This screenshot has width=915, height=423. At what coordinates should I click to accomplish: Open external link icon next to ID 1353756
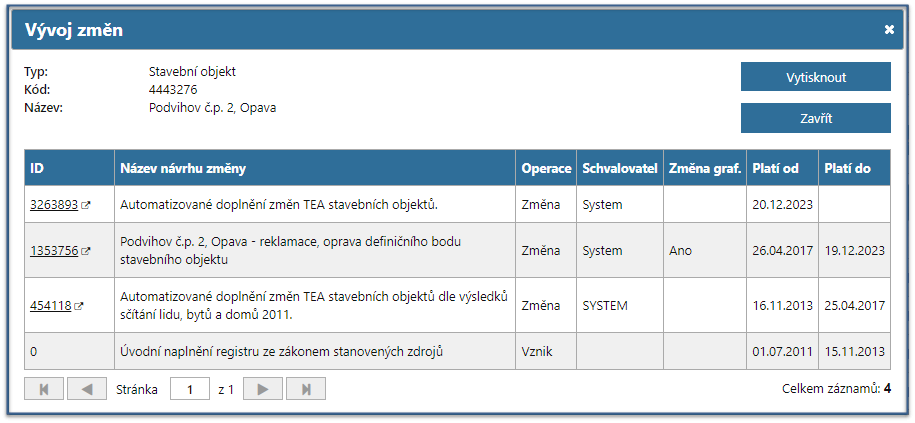pyautogui.click(x=85, y=251)
